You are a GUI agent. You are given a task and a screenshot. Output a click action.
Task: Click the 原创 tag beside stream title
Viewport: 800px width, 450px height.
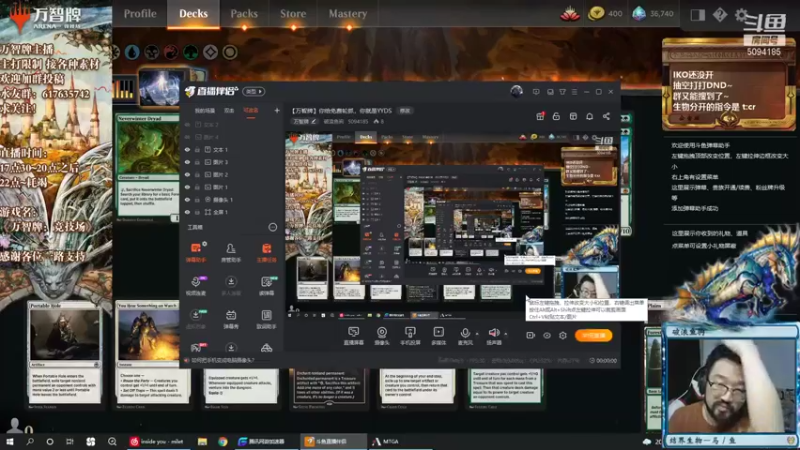pos(405,111)
